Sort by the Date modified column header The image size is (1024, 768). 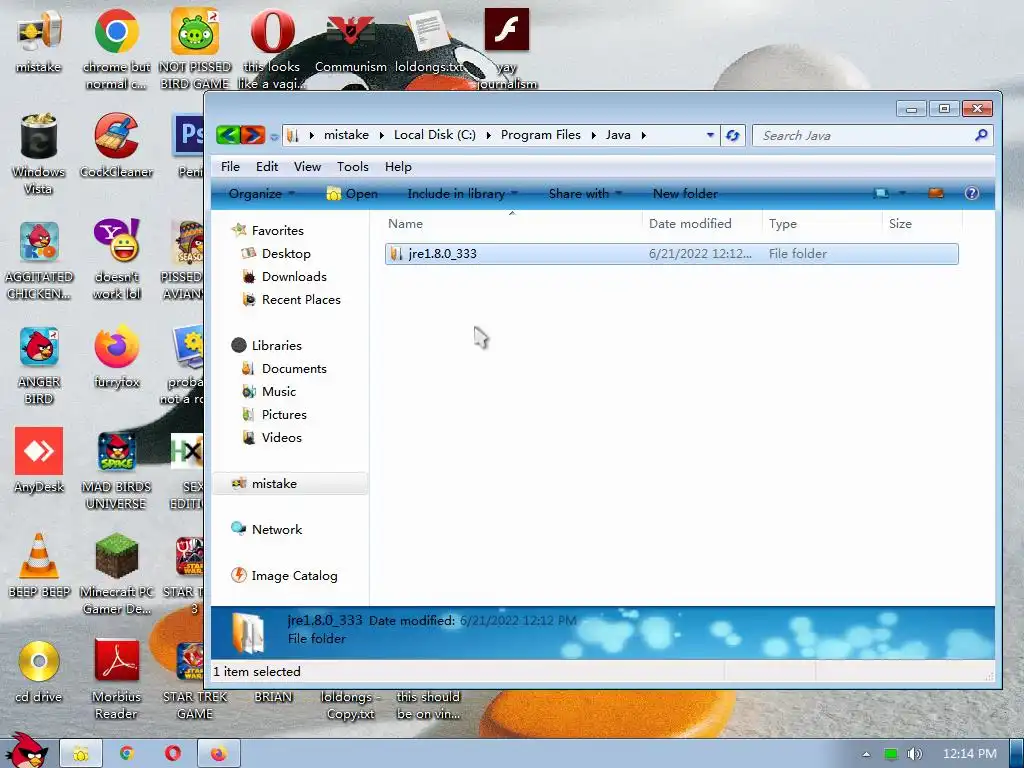[x=702, y=223]
